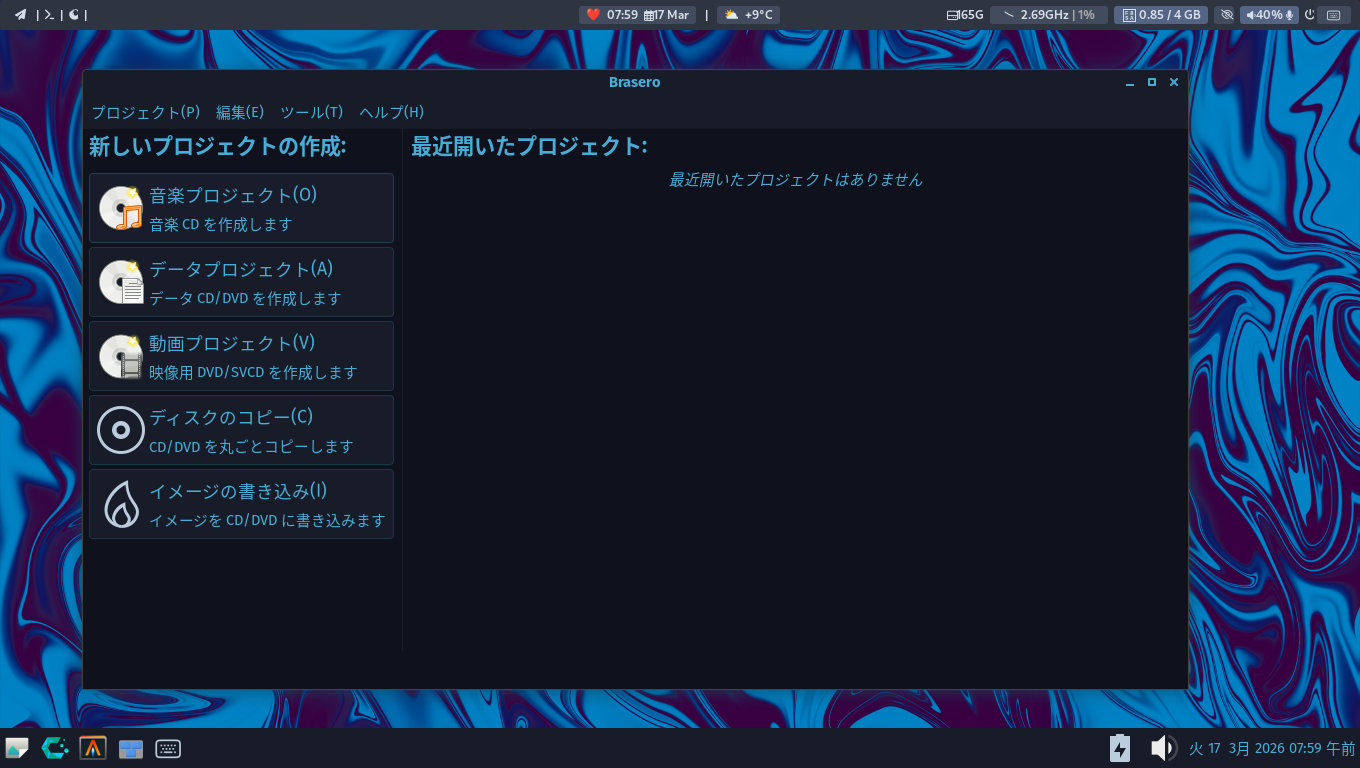Open the power icon in top panel
The width and height of the screenshot is (1360, 768).
1309,15
